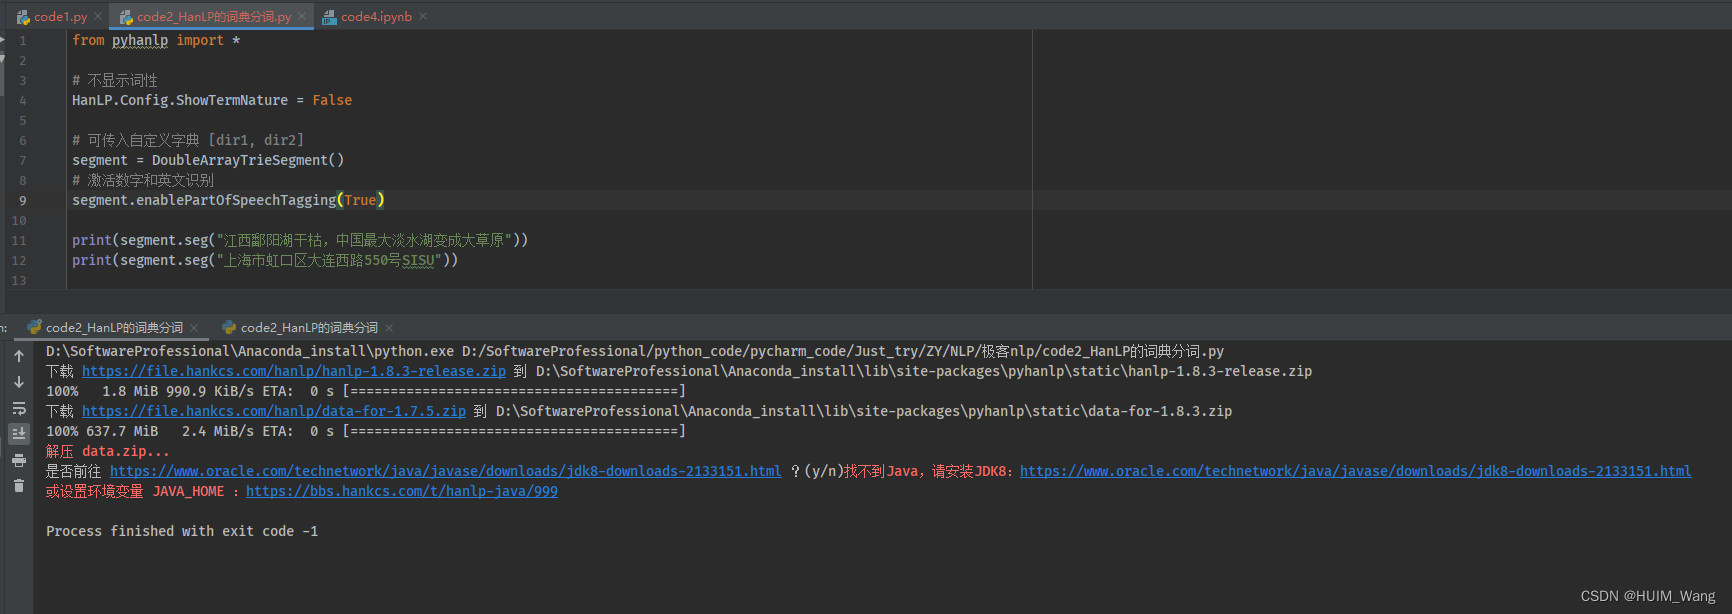Click 'segment = DoubleArrayTrieSegment()' line
Viewport: 1732px width, 614px height.
pos(208,160)
